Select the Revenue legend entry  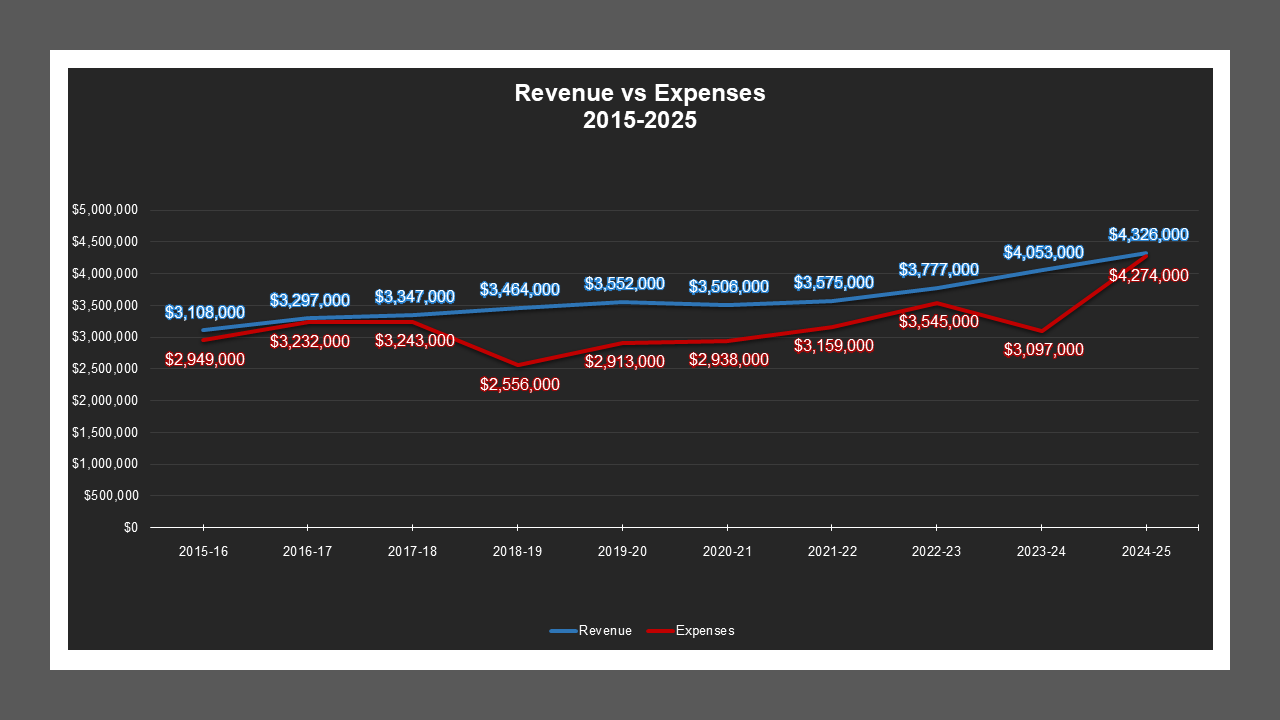pos(605,631)
